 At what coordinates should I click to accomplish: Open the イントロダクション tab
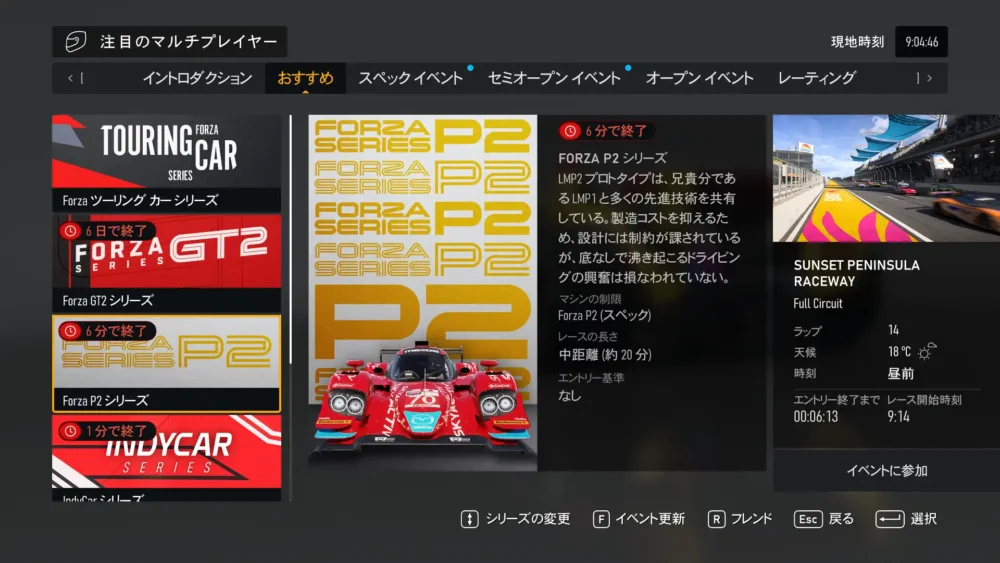click(197, 78)
